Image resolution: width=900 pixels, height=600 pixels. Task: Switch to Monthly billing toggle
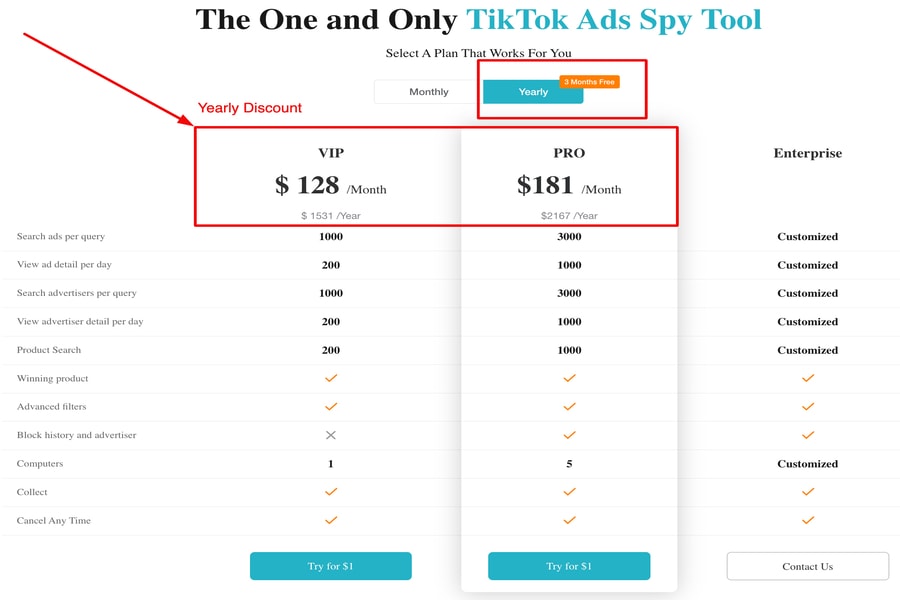(428, 92)
